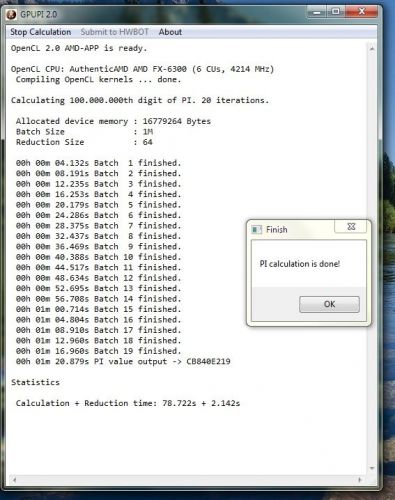Click the 'Batch 7 finished.' log line
The image size is (395, 500).
point(98,226)
